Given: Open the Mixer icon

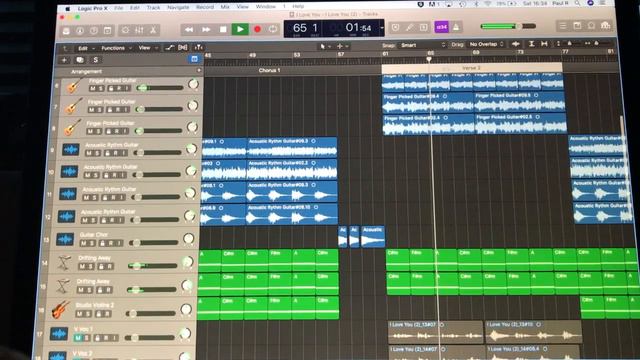Looking at the screenshot, I should coord(139,30).
